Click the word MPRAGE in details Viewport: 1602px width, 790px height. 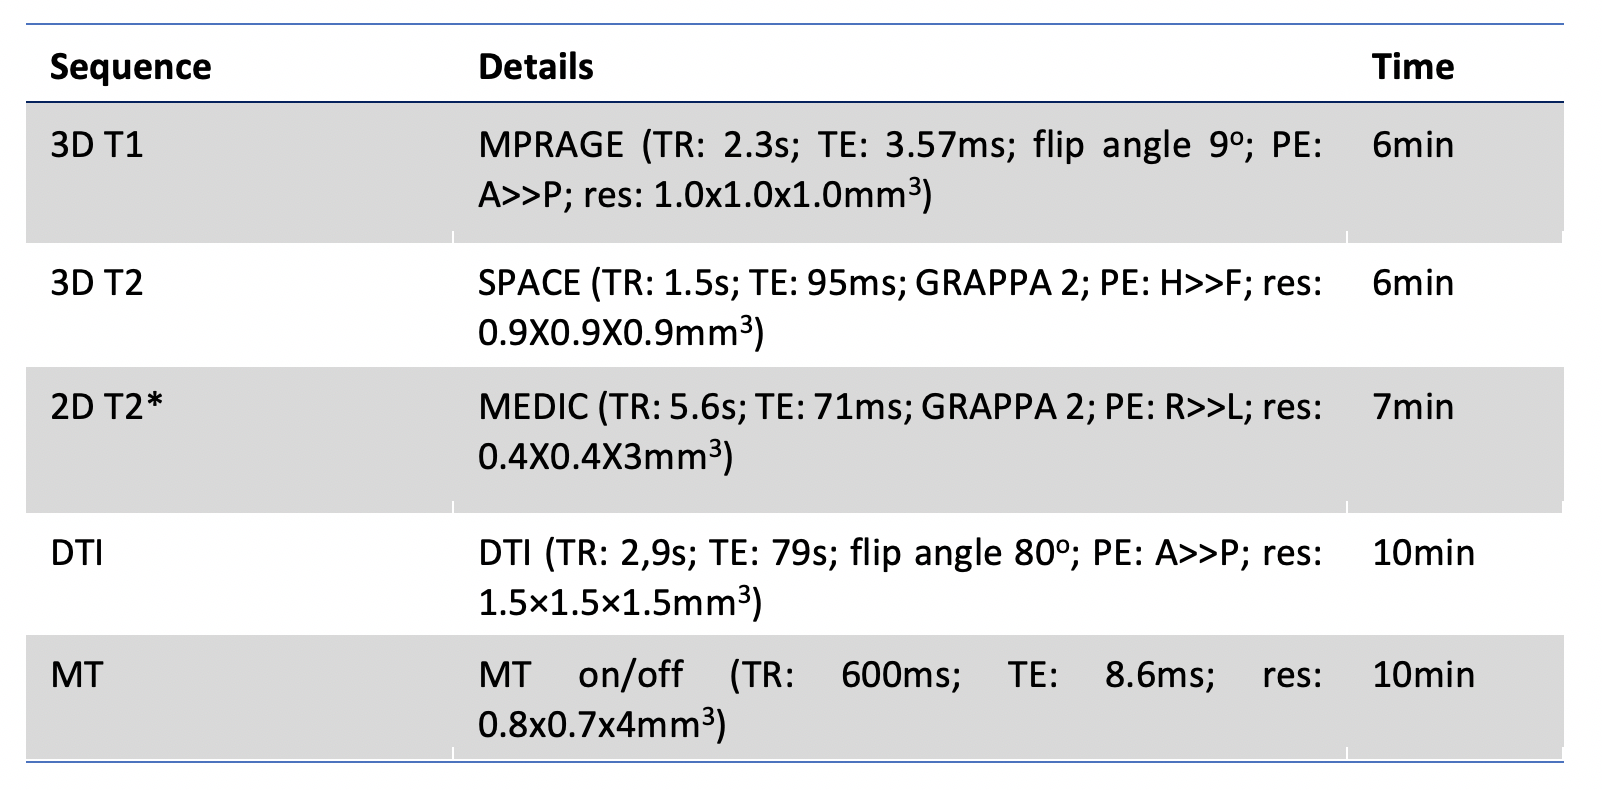pos(551,146)
